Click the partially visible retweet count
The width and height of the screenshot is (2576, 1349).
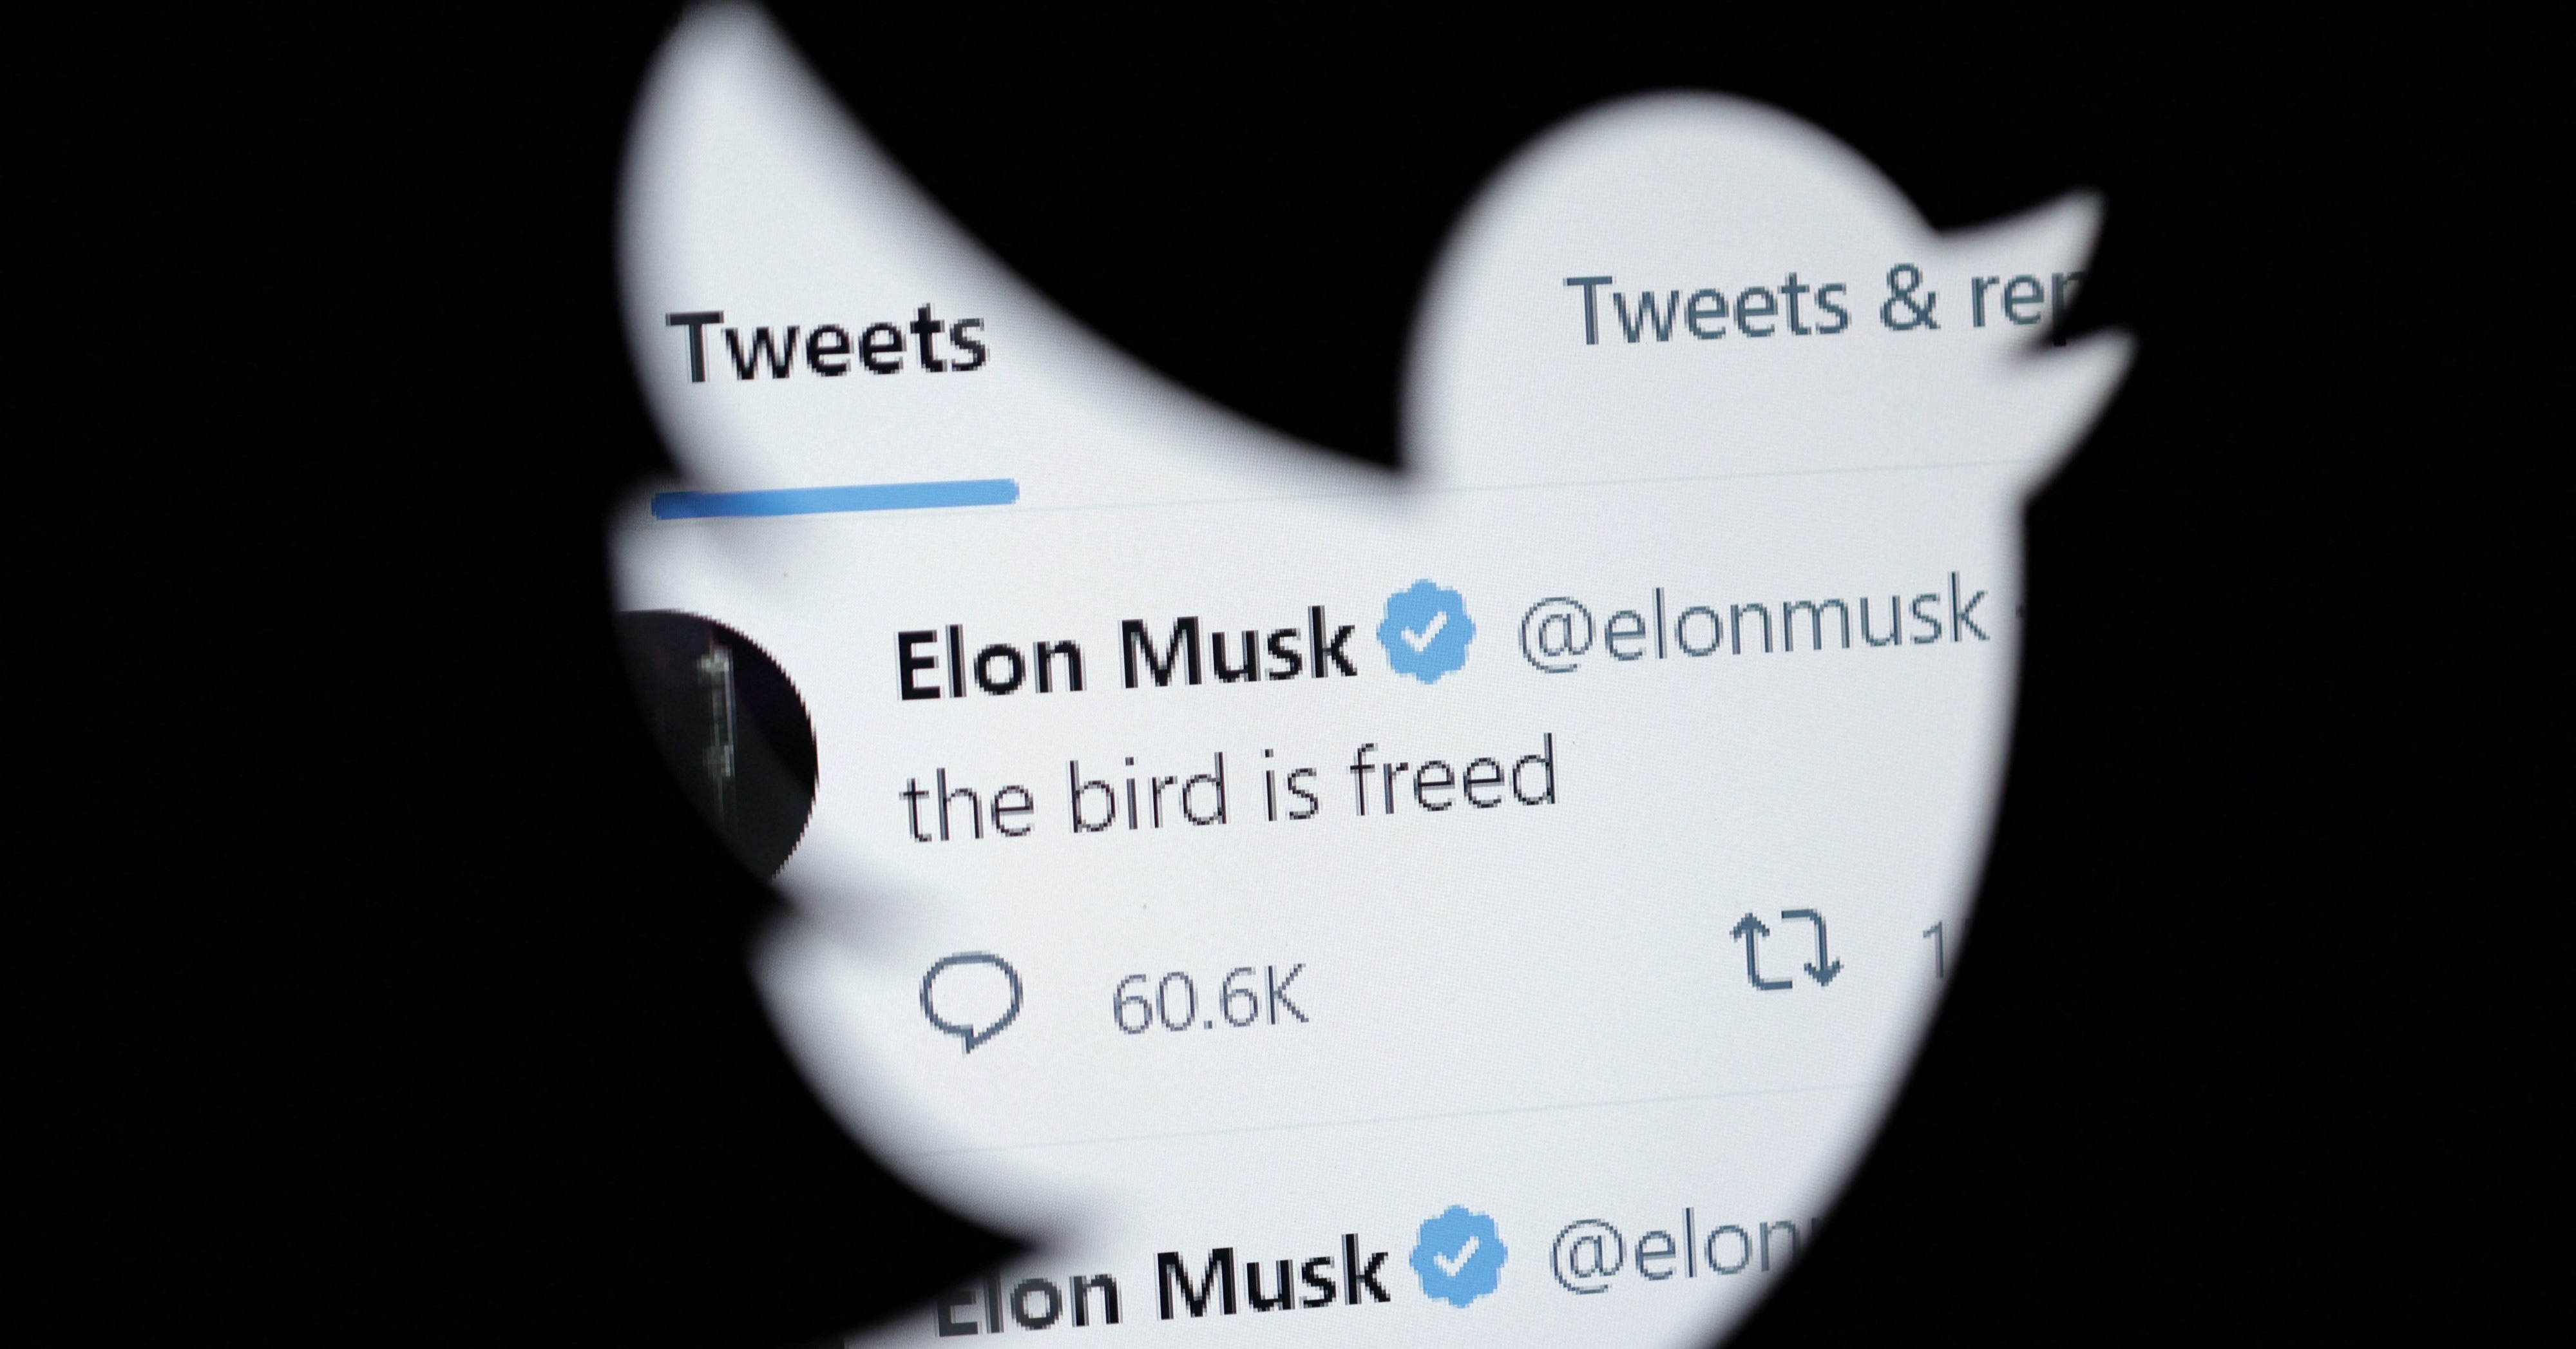click(x=1934, y=950)
